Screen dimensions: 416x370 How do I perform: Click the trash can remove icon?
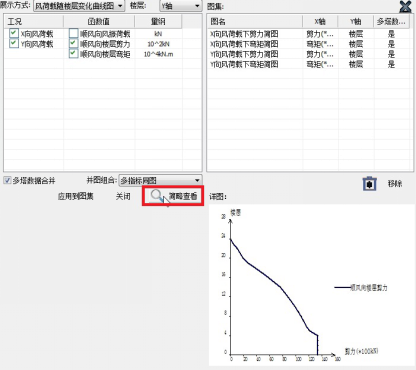[369, 183]
